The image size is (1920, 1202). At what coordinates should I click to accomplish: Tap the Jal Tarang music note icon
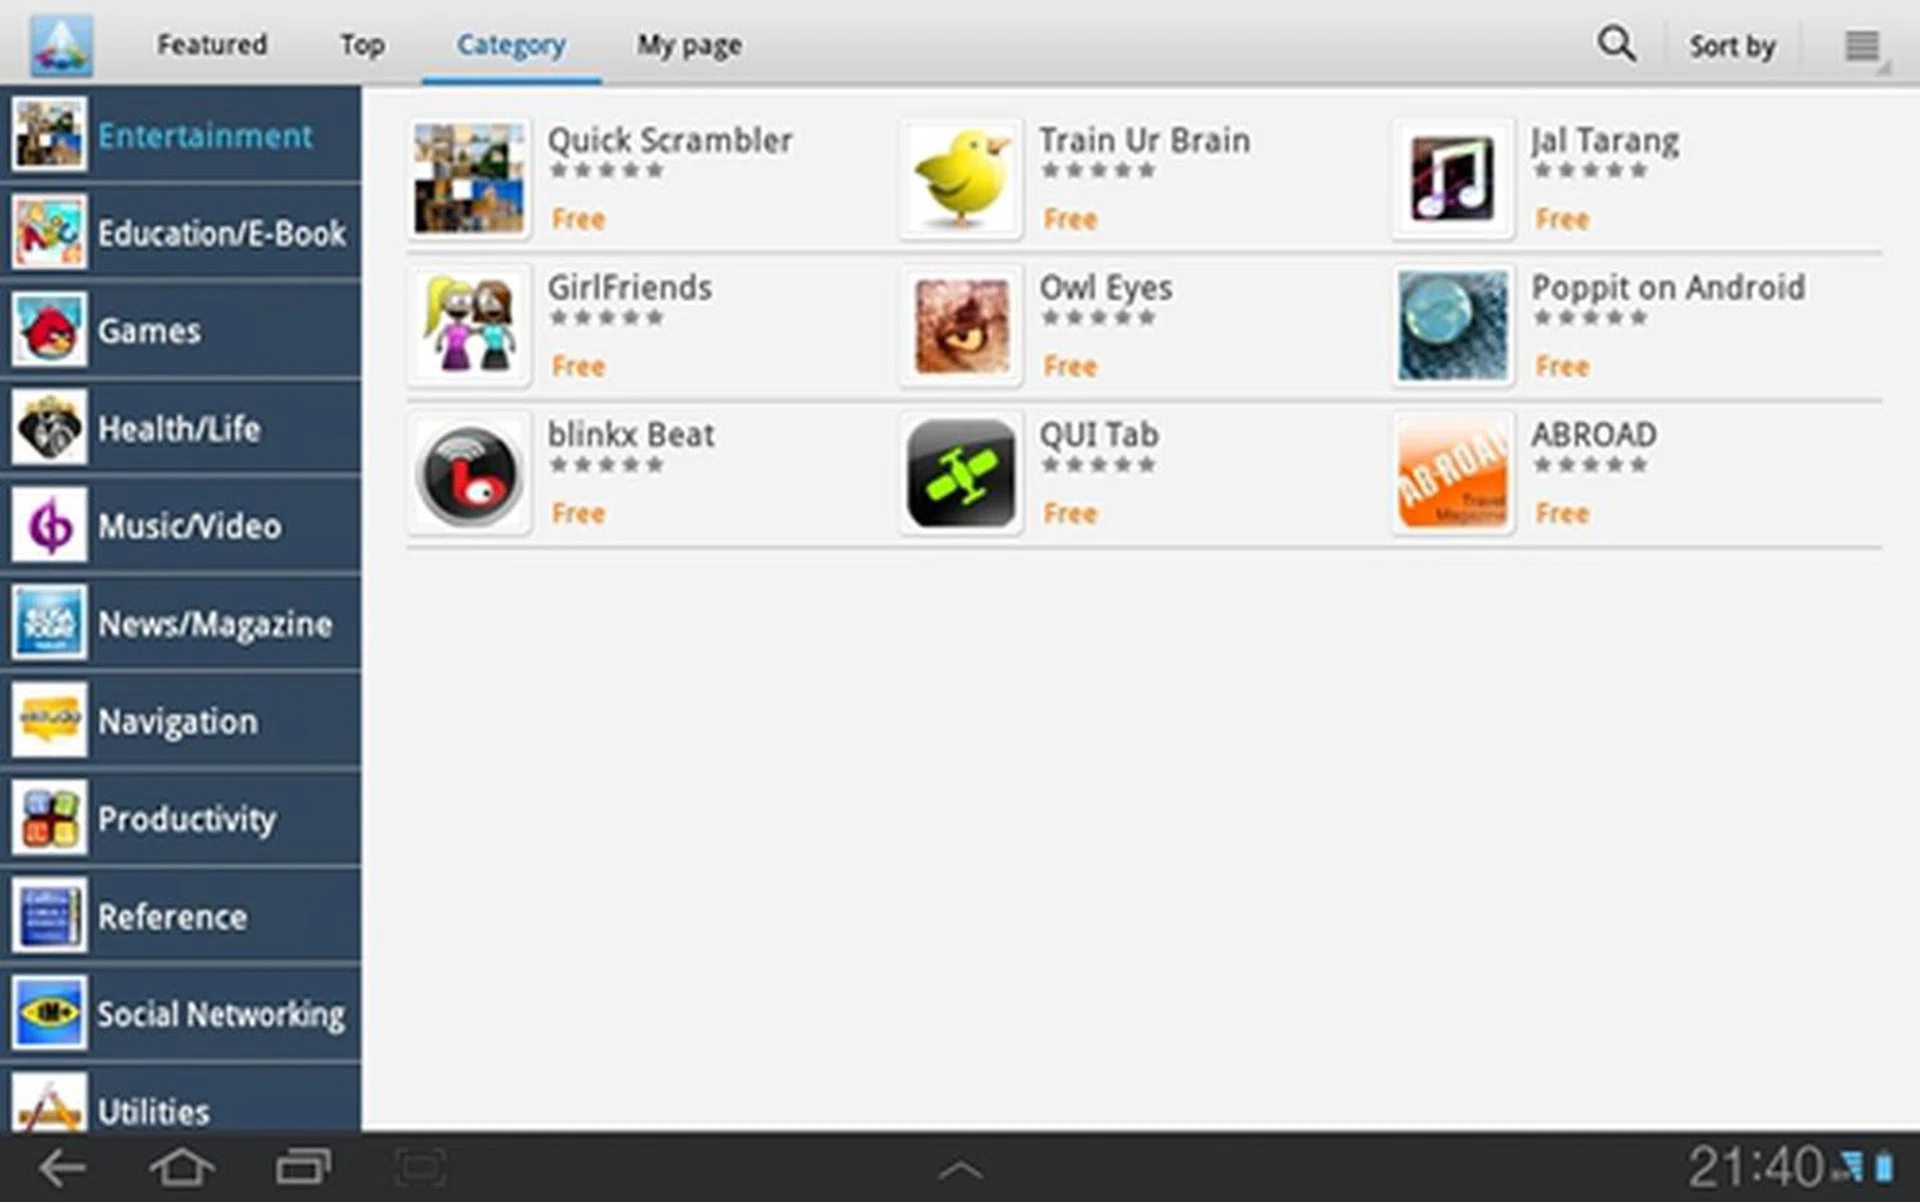pos(1452,179)
